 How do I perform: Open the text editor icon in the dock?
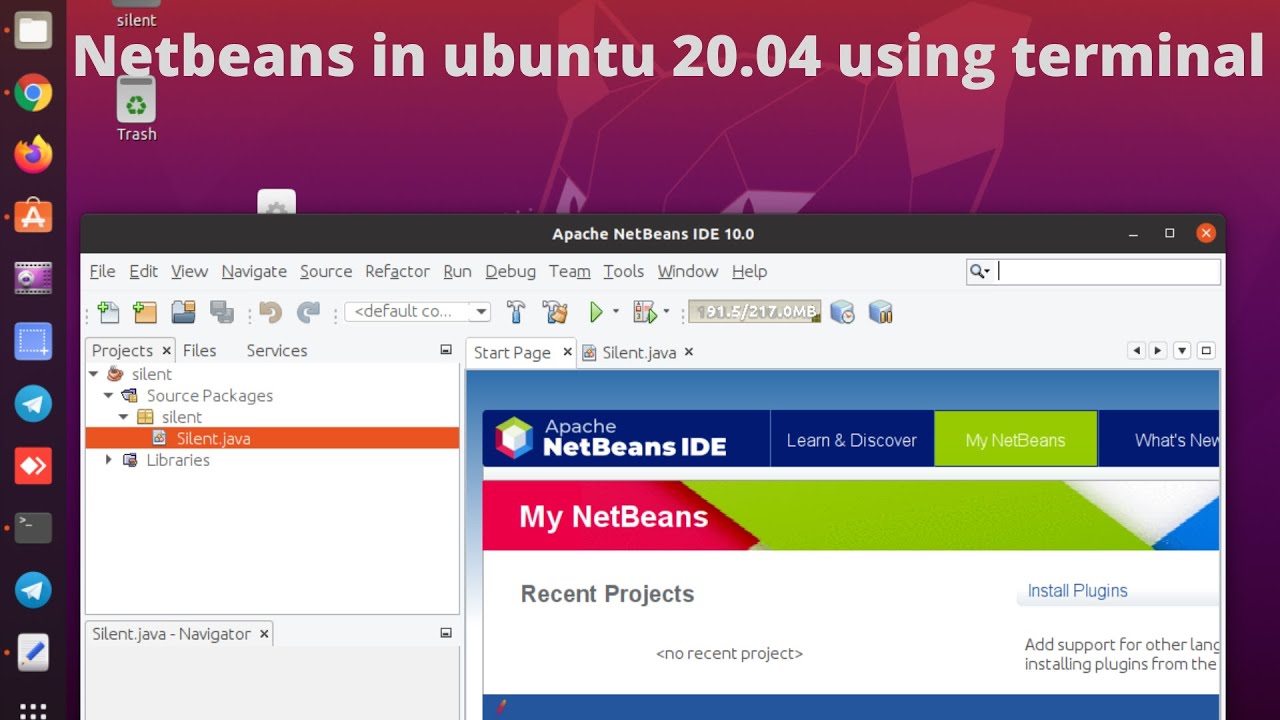[33, 652]
